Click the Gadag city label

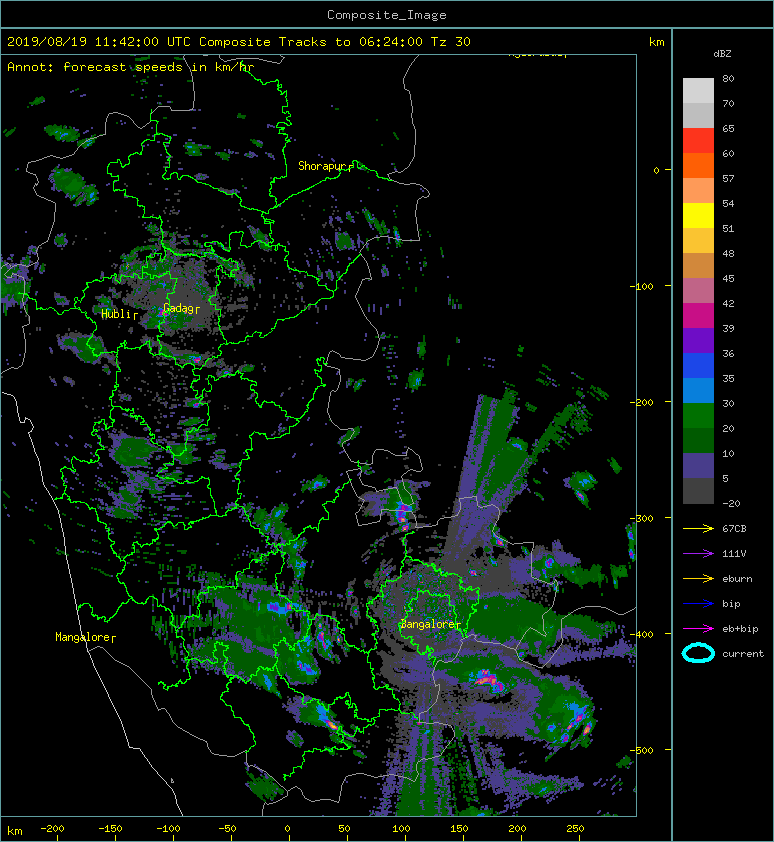click(x=178, y=308)
